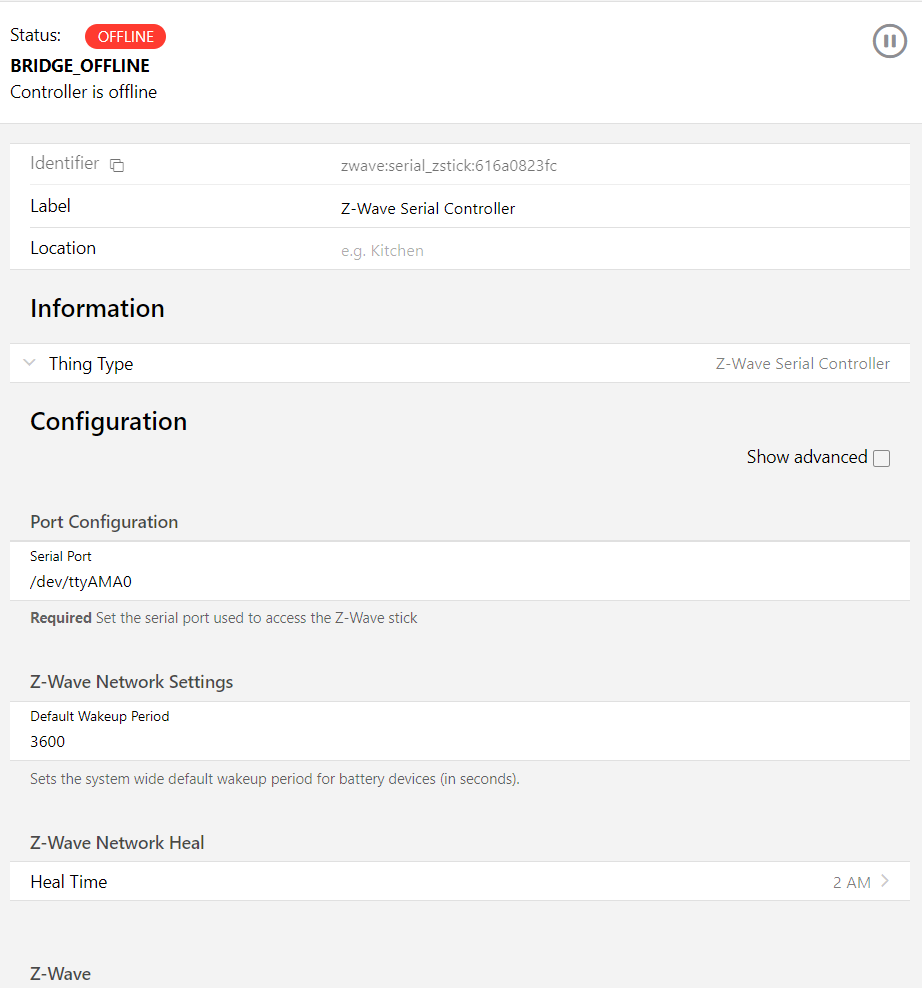This screenshot has width=922, height=988.
Task: Focus the Default Wakeup Period field
Action: 460,742
